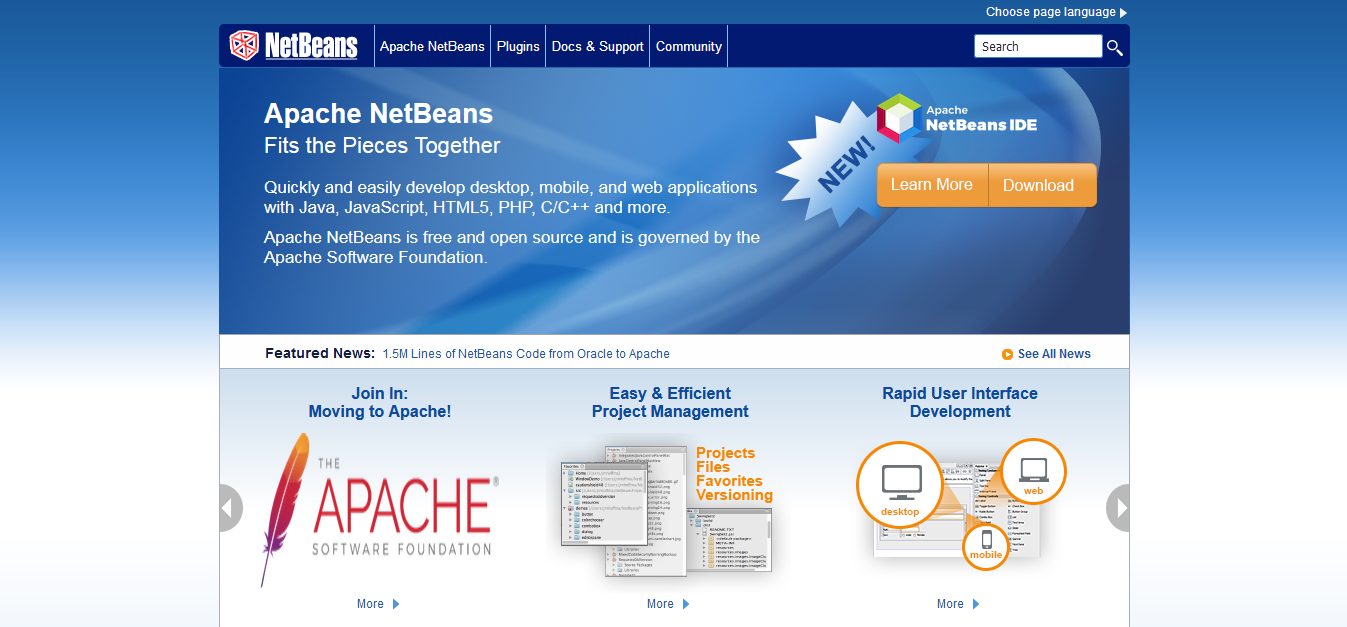
Task: Click the 'Rapid User Interface Development' heading
Action: [x=960, y=402]
